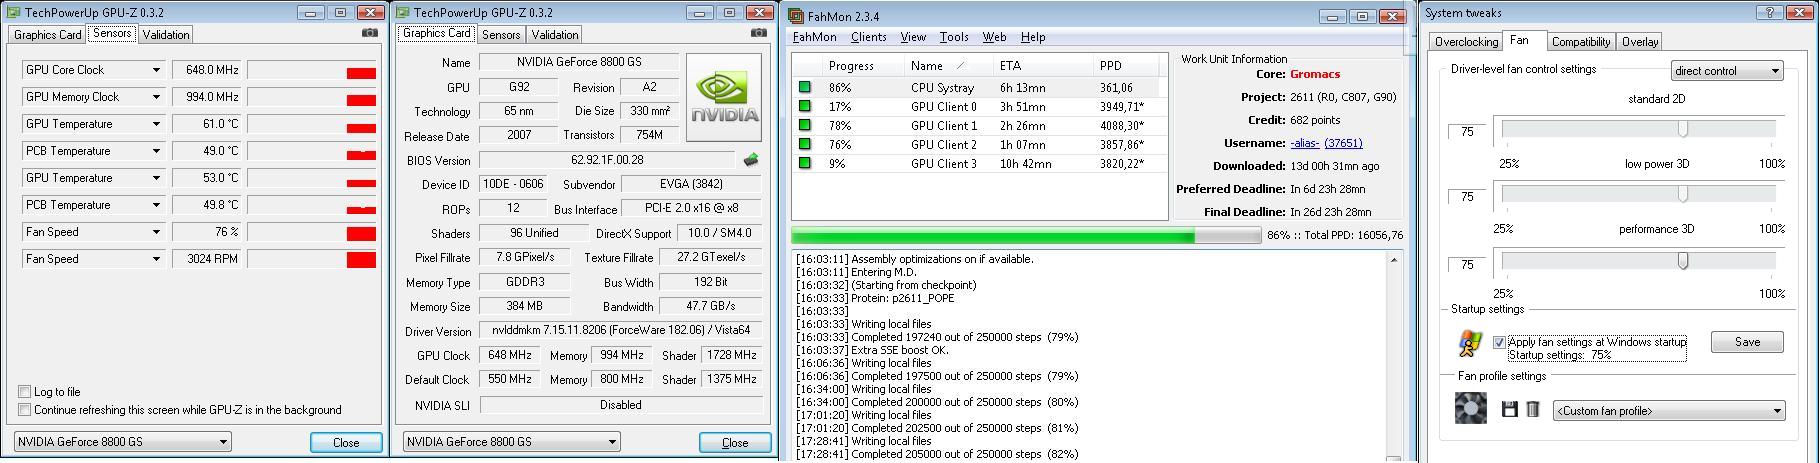This screenshot has width=1820, height=463.
Task: Click the green status icon for GPU Client 1
Action: [805, 126]
